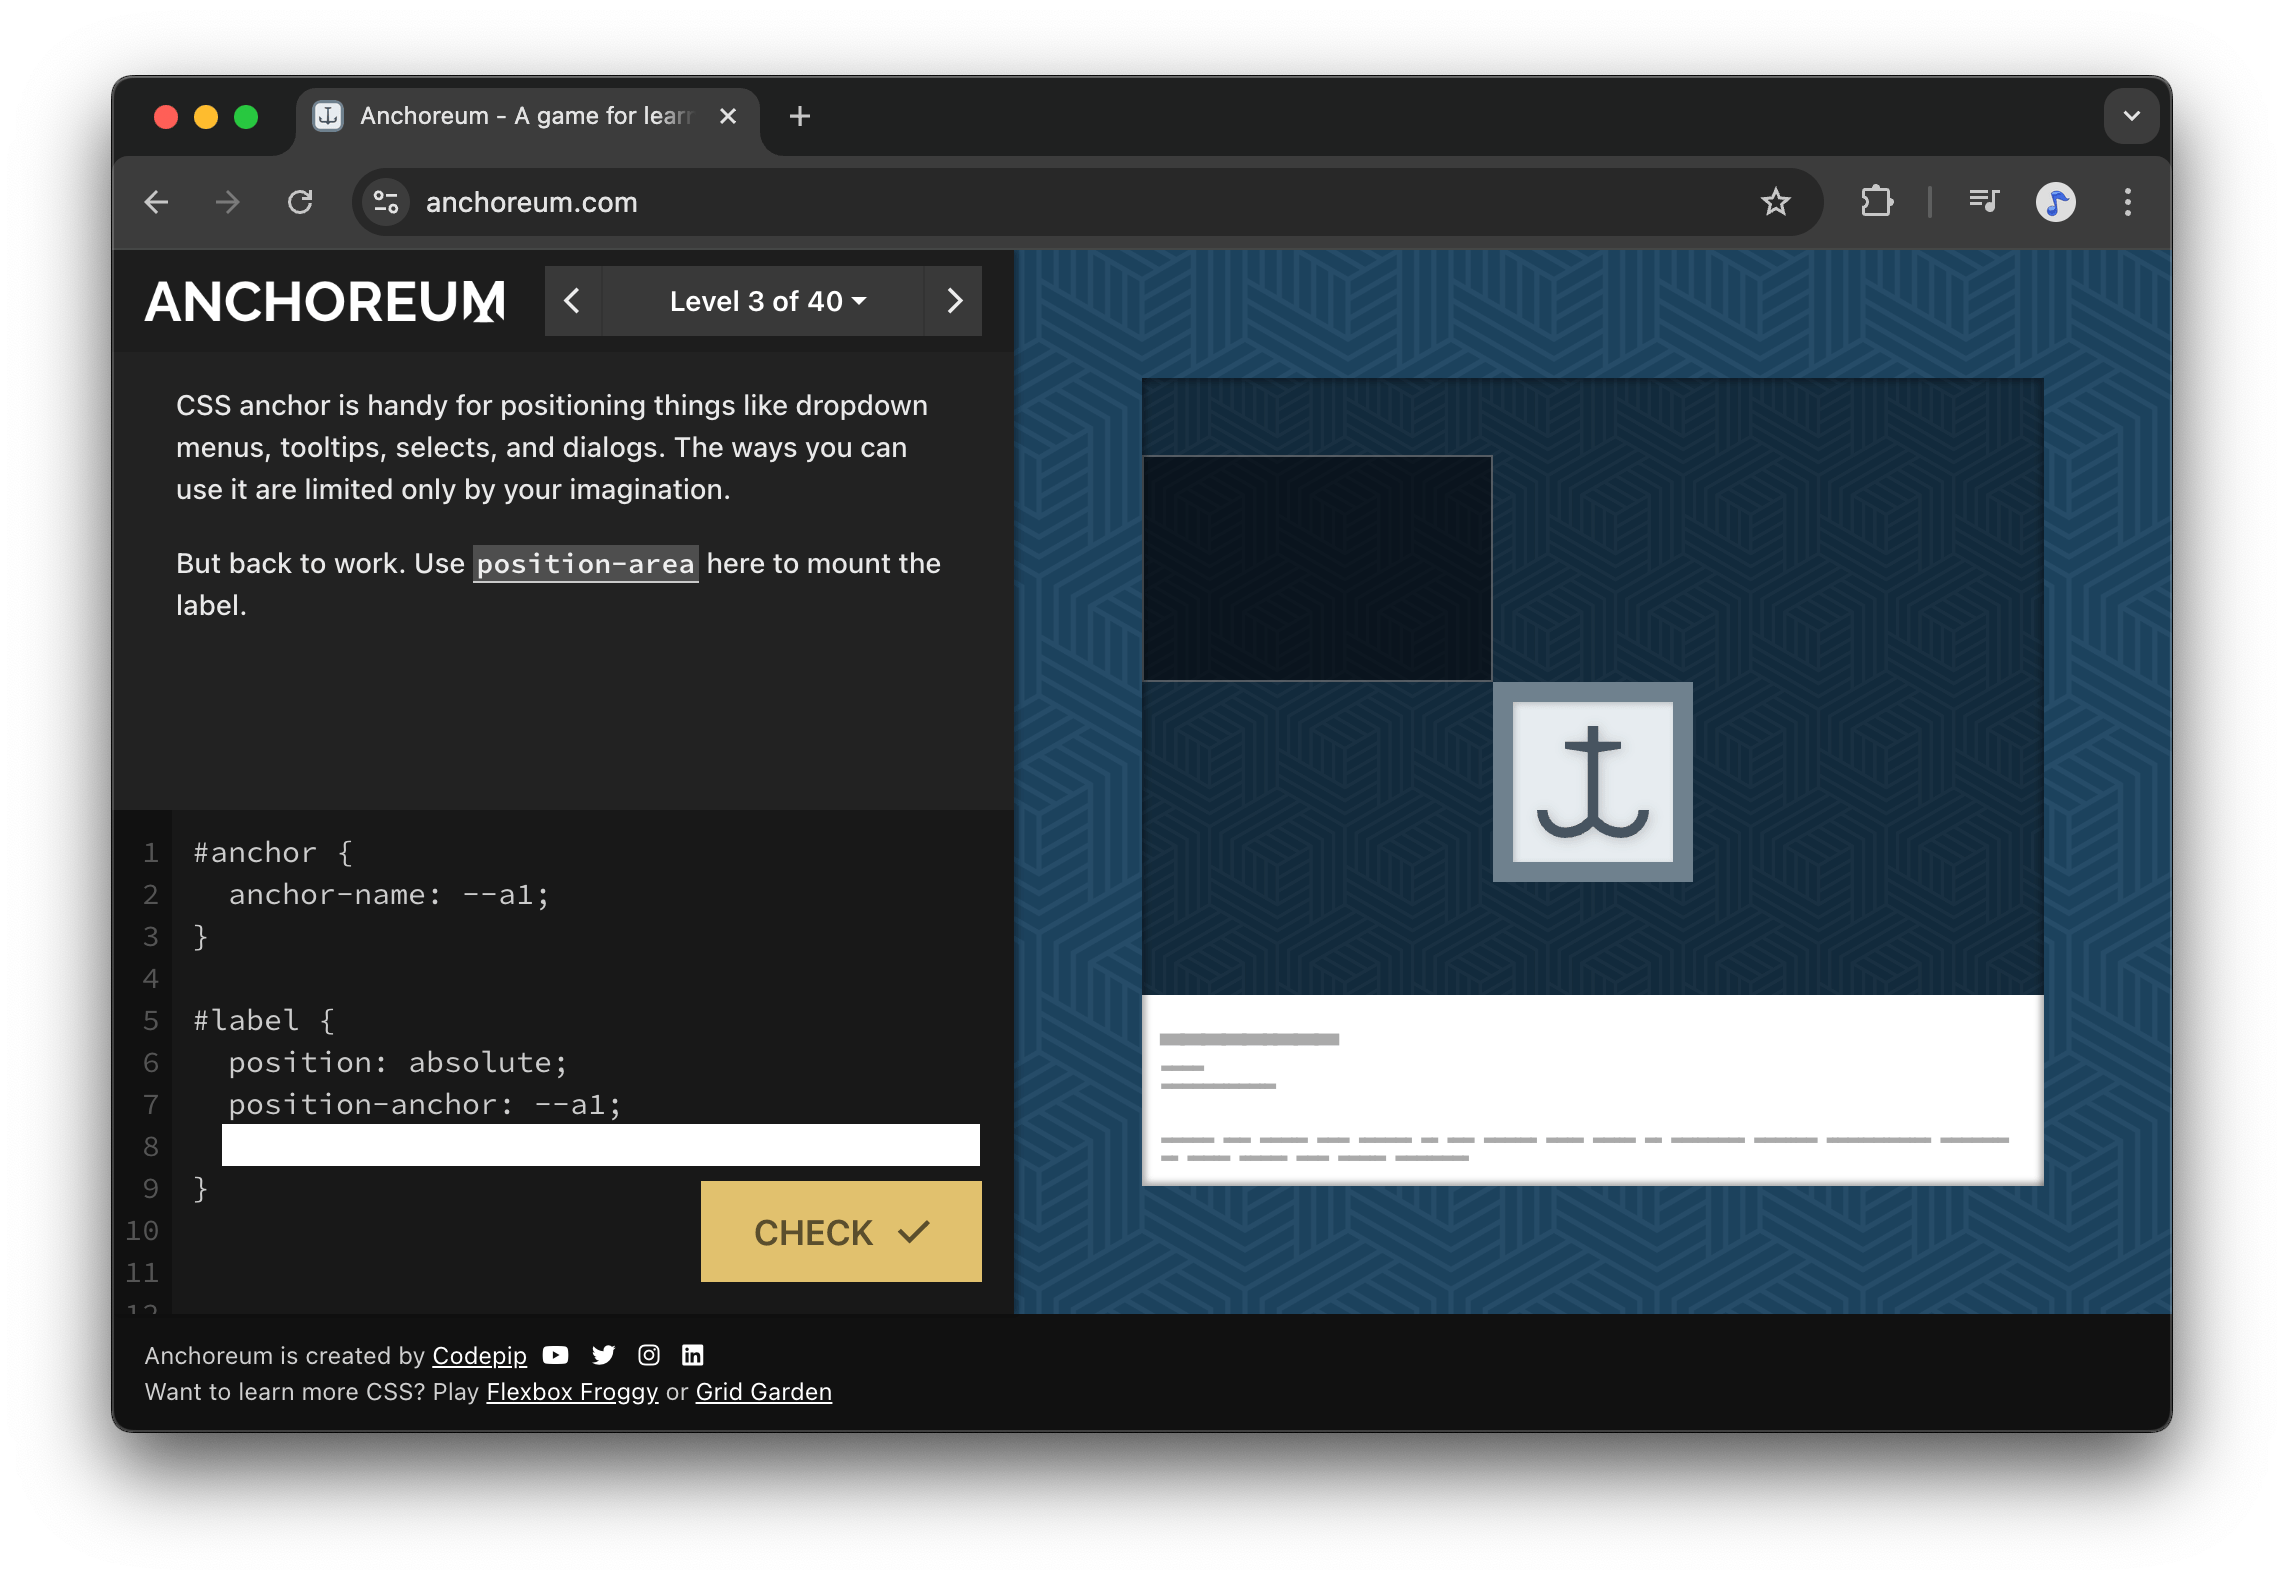Click the Chrome profile avatar

pyautogui.click(x=2056, y=202)
